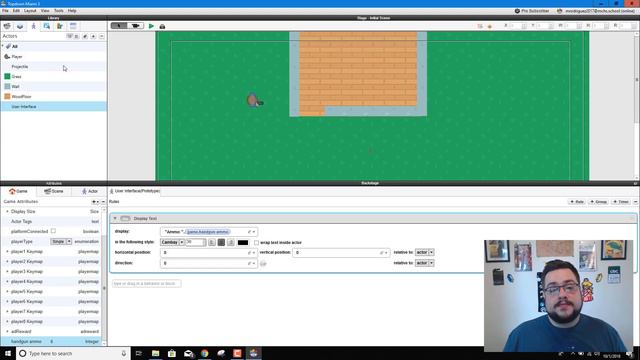The width and height of the screenshot is (640, 360).
Task: Click the edit pencil icon in Actors header
Action: [x=85, y=36]
